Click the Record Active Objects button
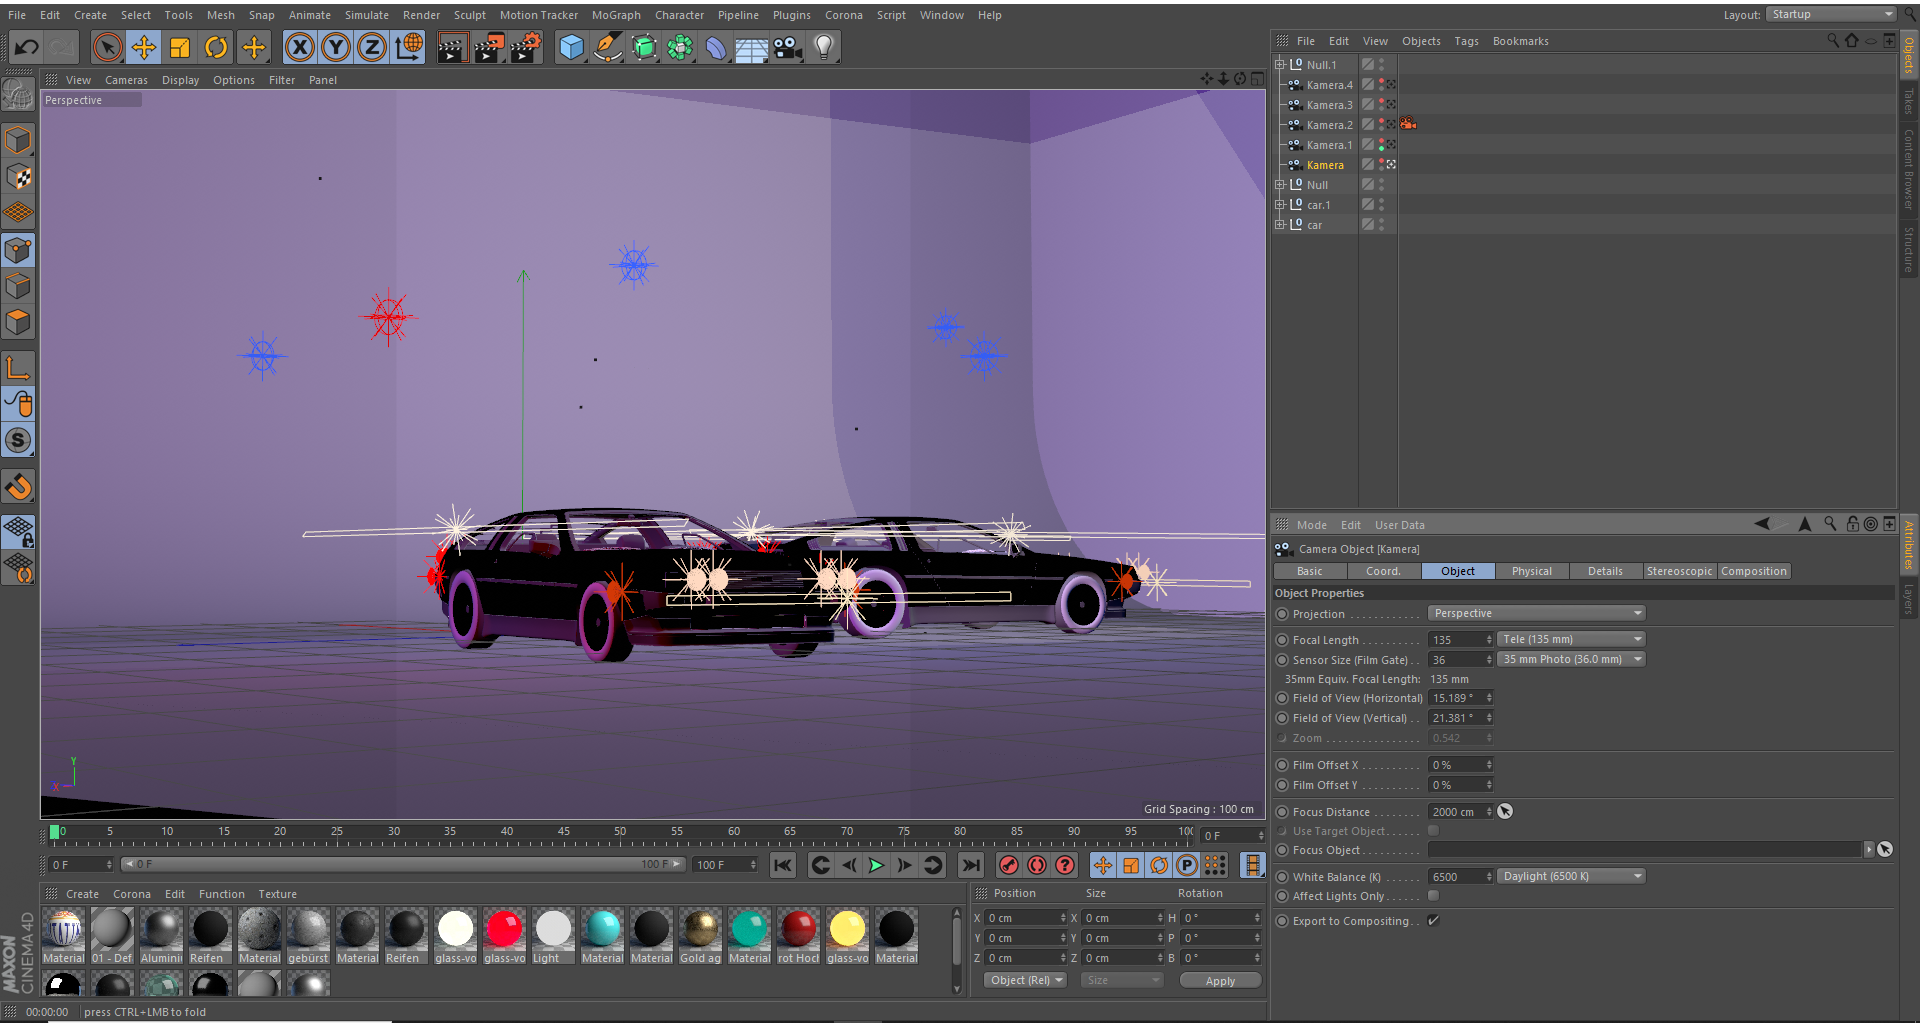Viewport: 1920px width, 1023px height. 1009,865
